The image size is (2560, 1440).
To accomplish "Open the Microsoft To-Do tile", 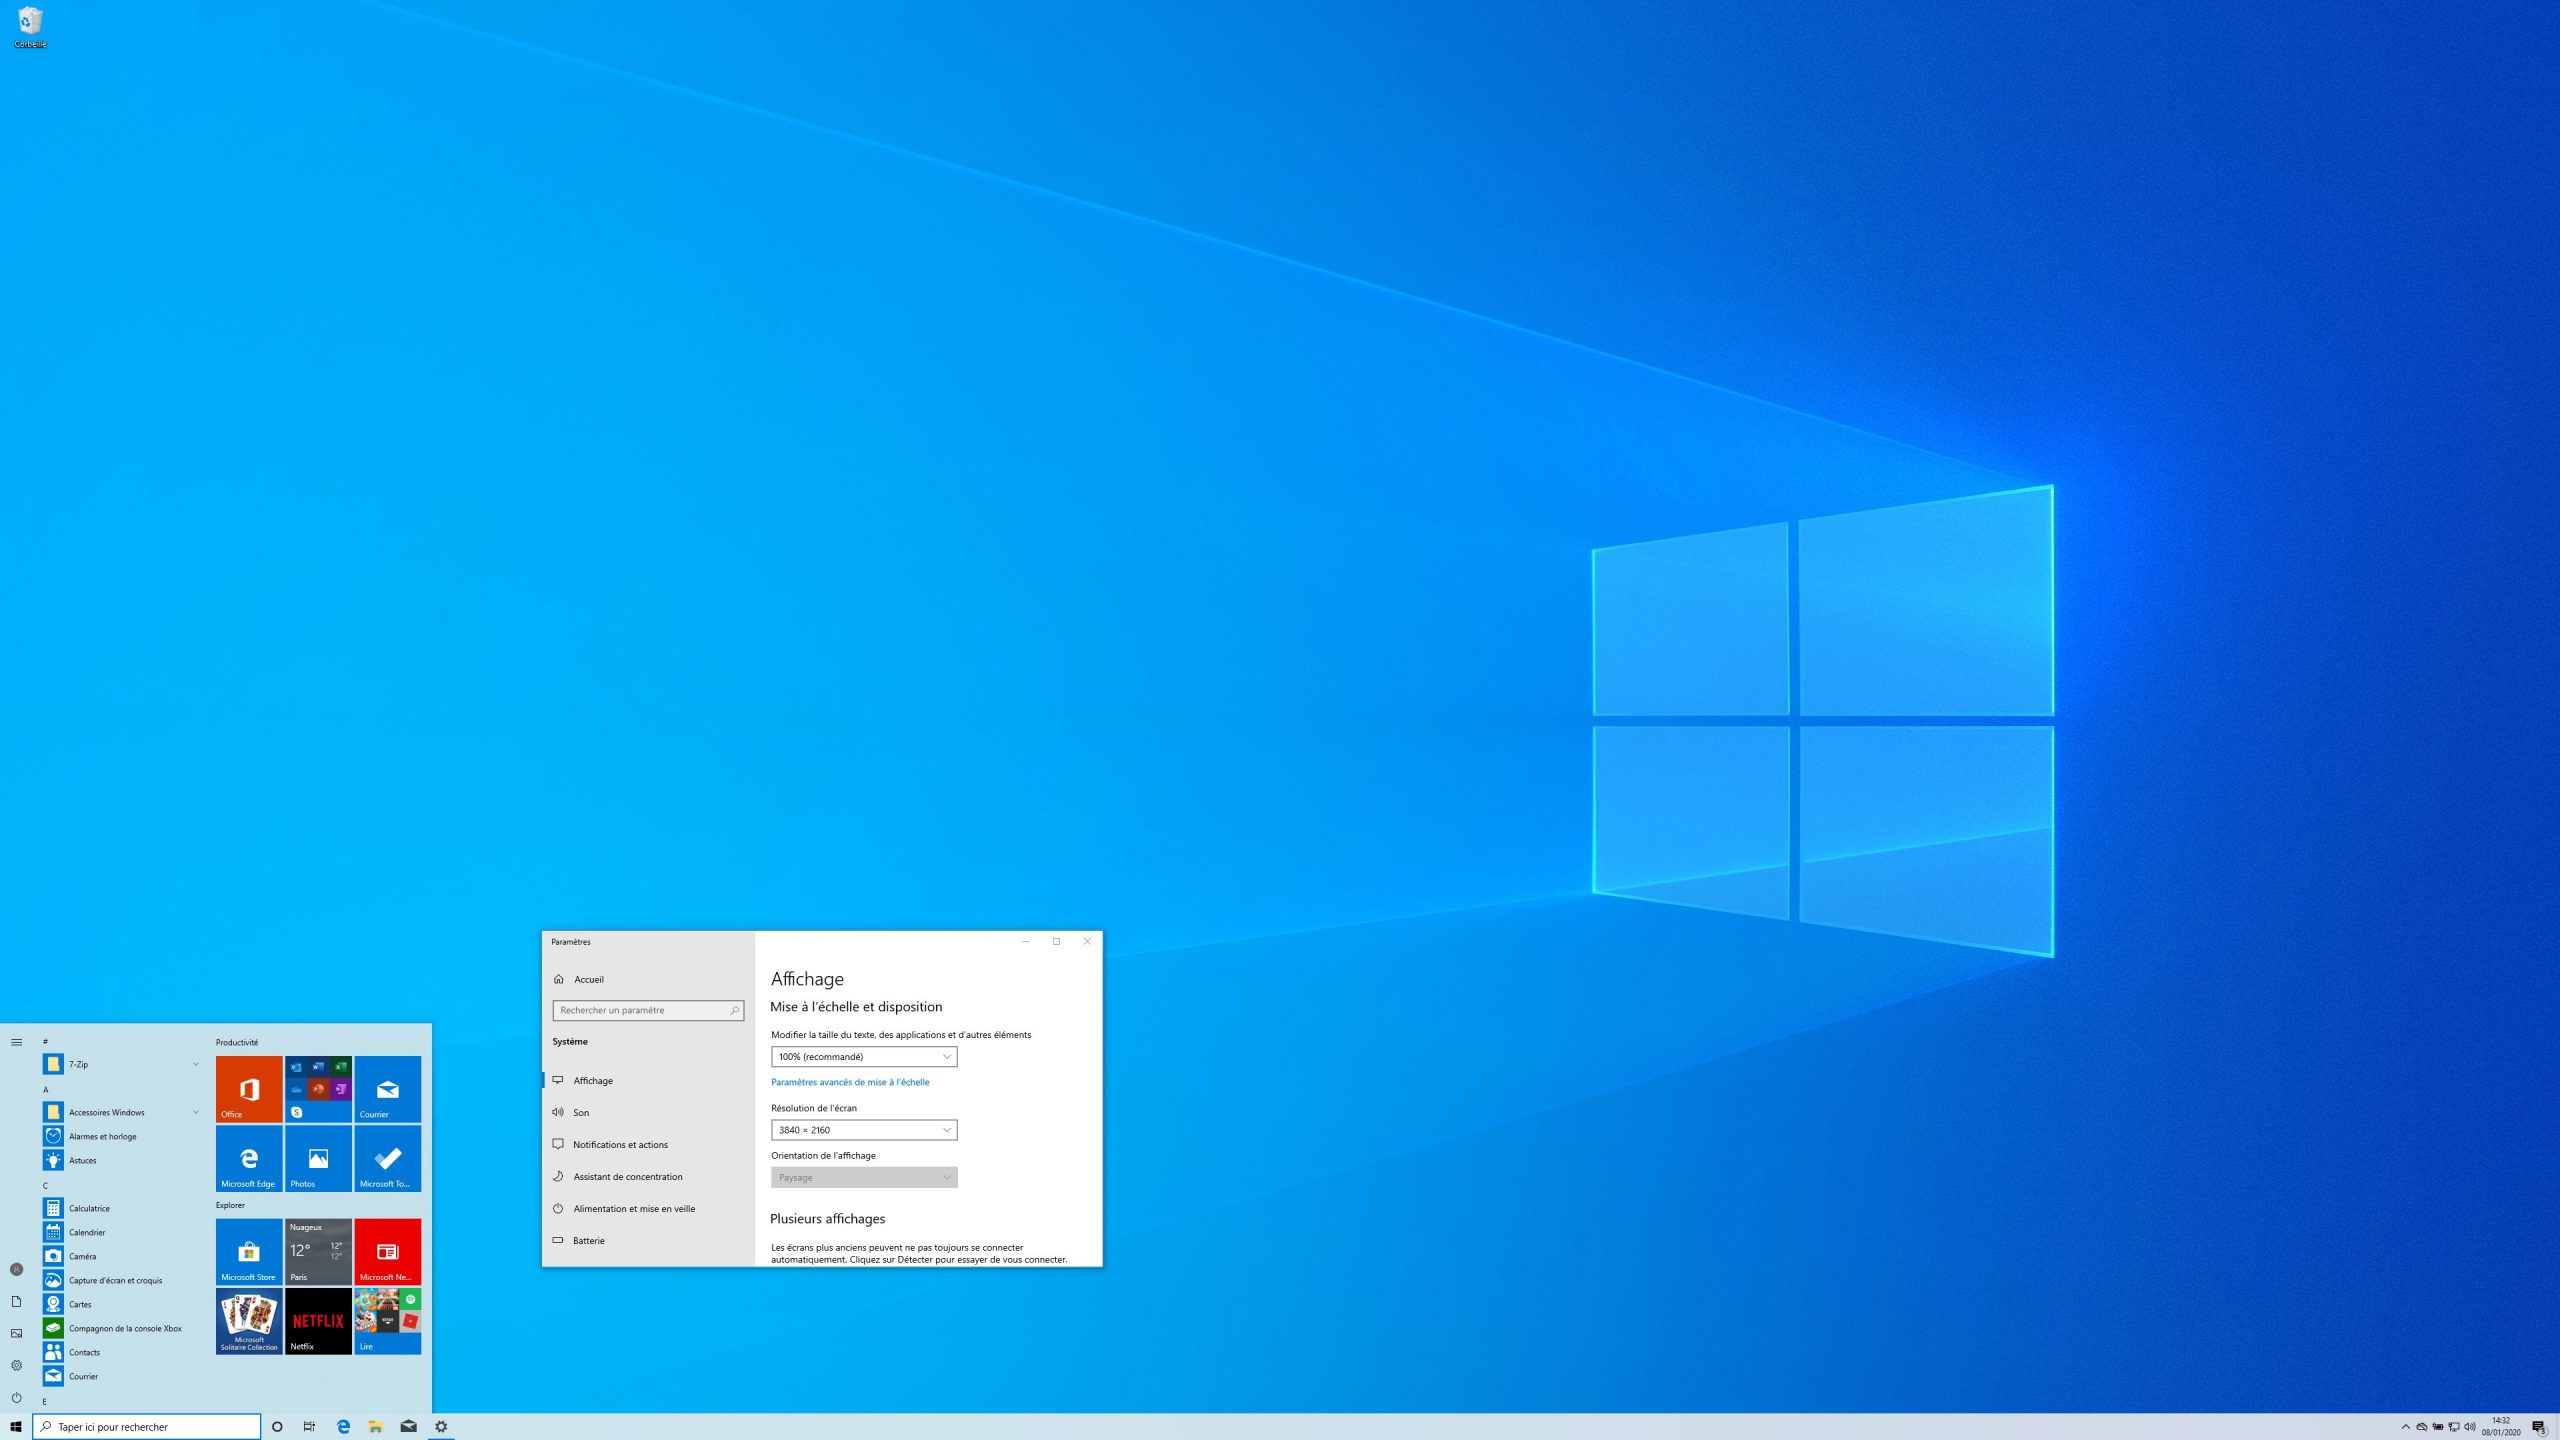I will coord(387,1158).
